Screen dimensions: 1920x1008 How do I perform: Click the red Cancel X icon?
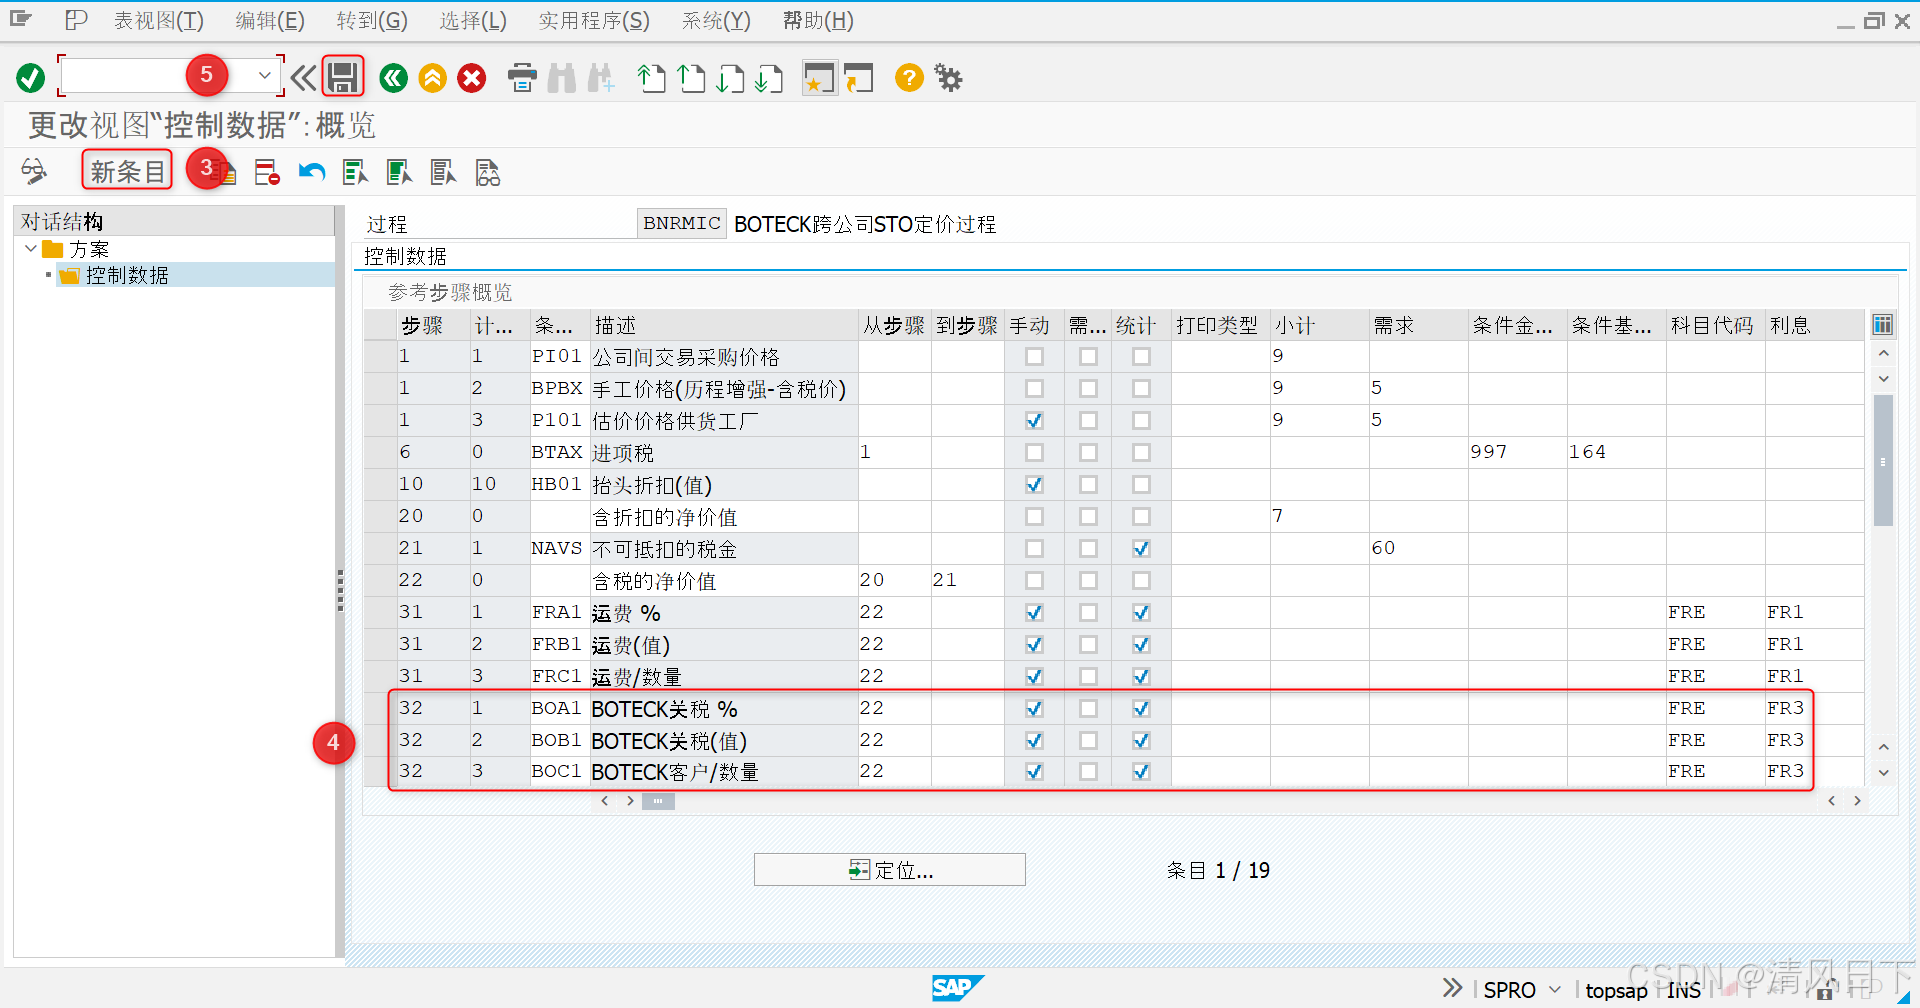click(472, 78)
